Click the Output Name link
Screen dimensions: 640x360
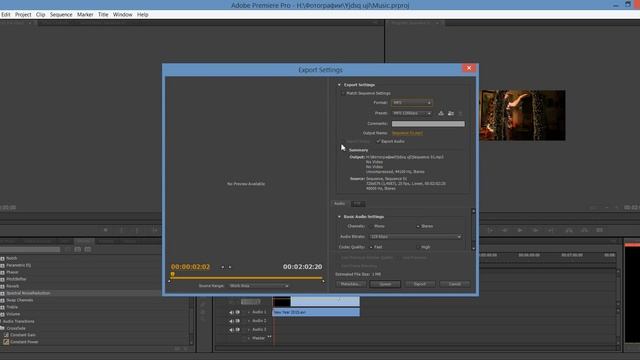(x=407, y=133)
